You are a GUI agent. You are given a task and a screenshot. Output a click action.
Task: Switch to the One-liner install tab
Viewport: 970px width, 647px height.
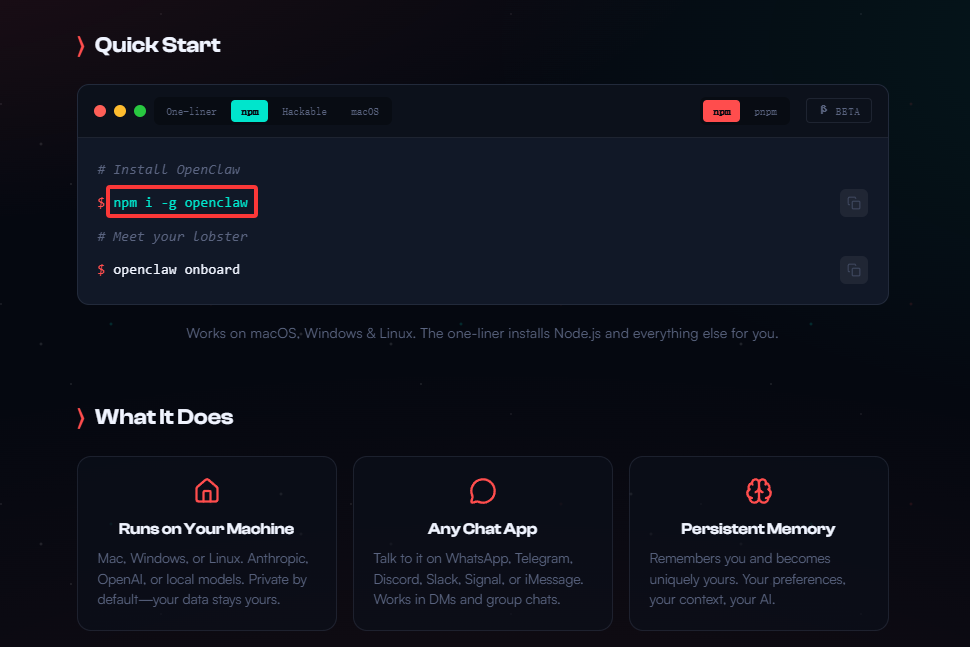point(191,112)
